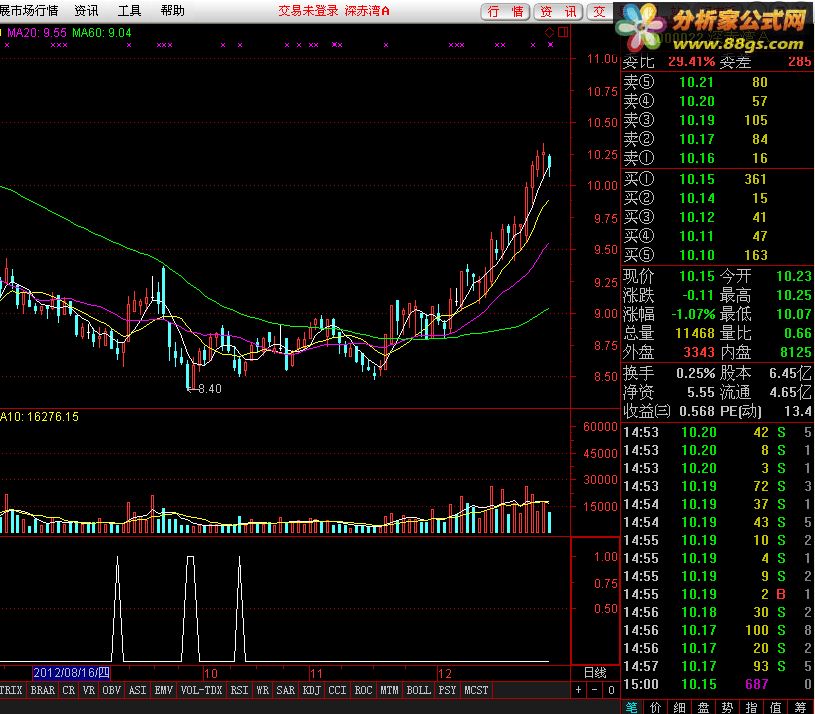Open the 资讯 menu

tap(86, 11)
